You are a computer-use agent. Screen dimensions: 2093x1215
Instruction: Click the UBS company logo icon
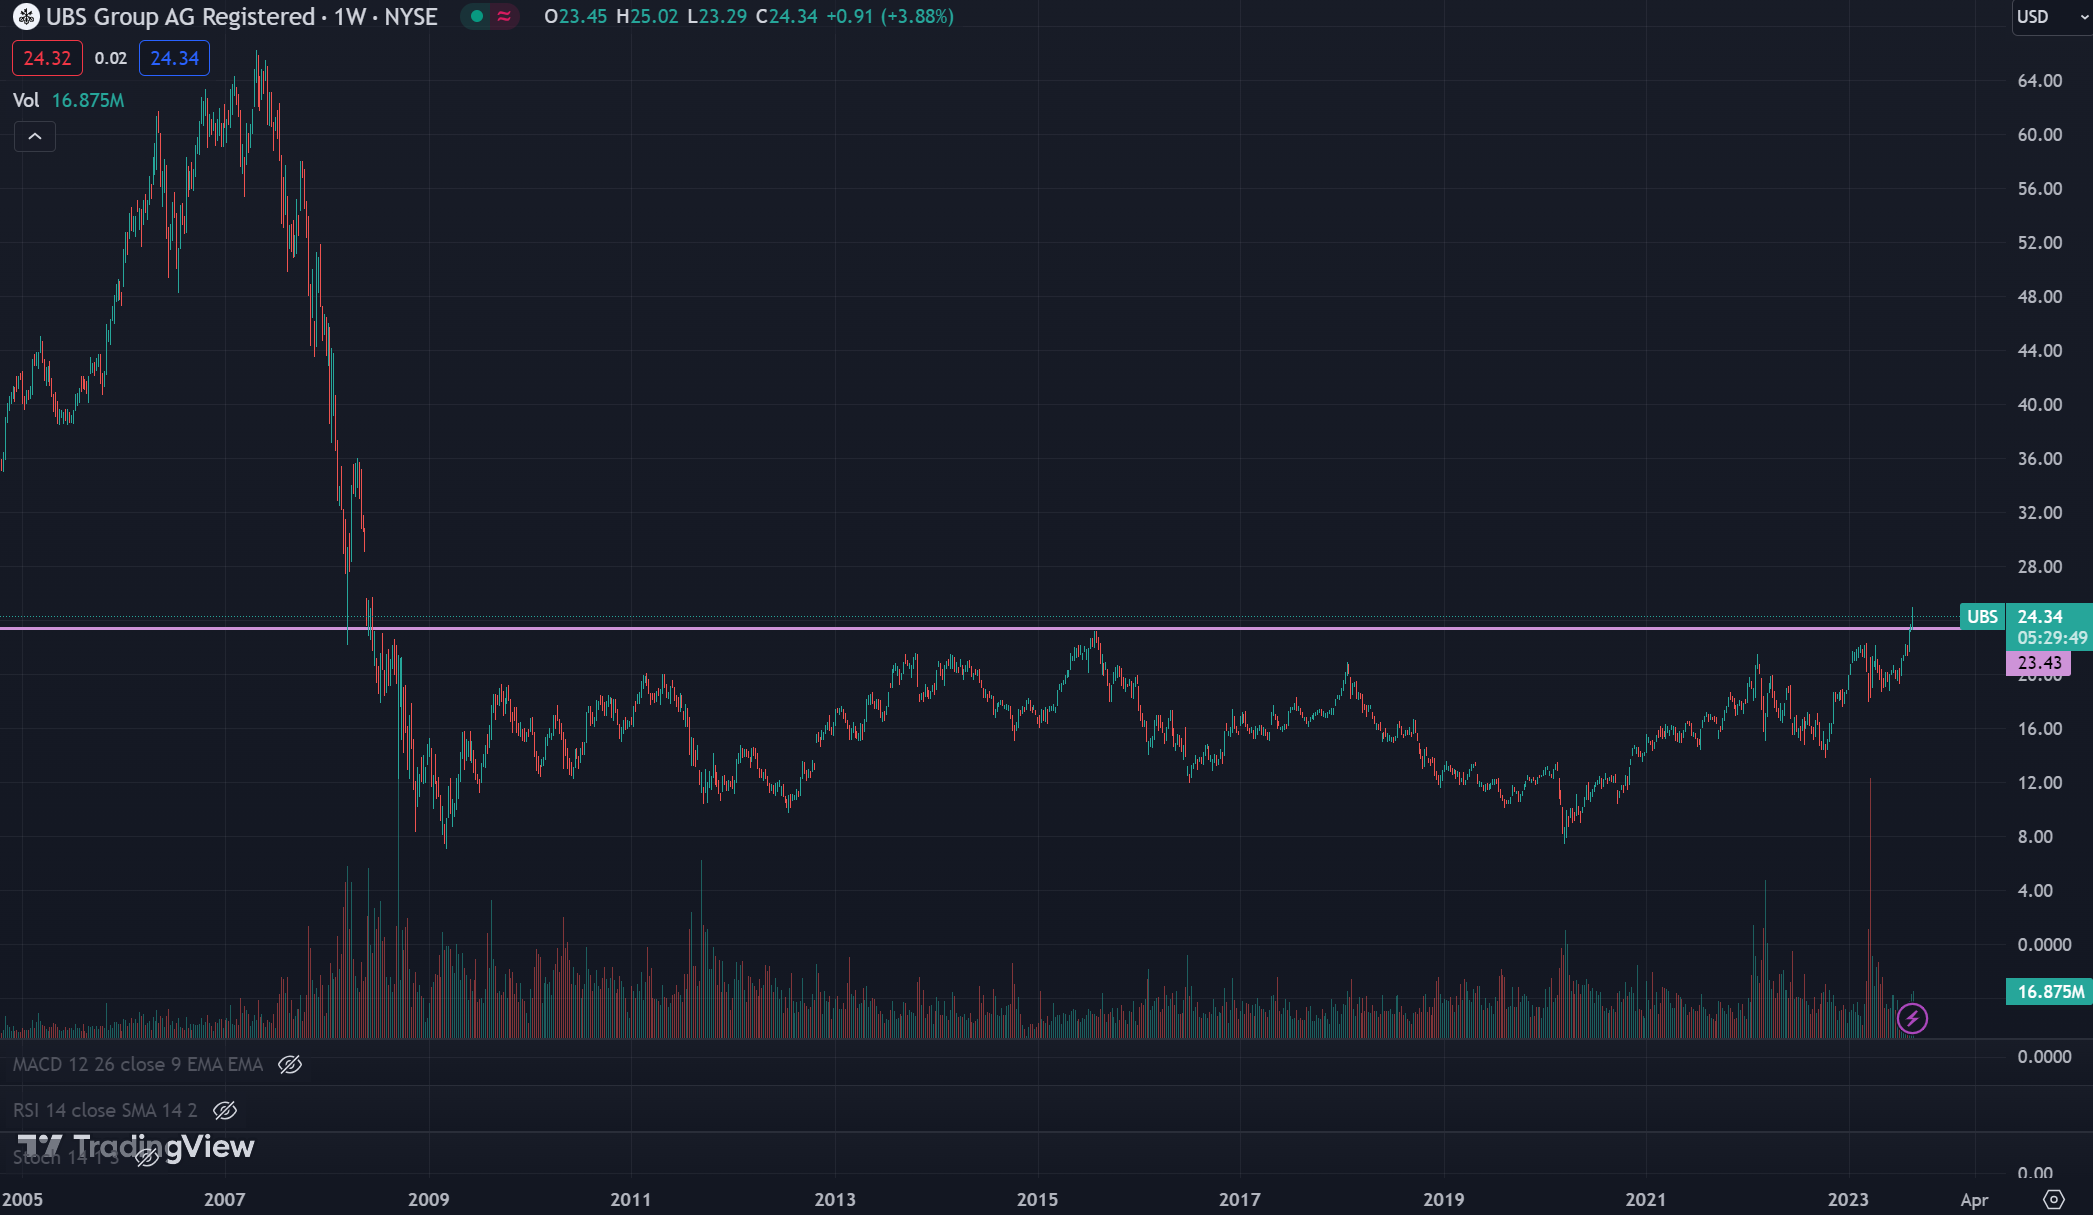[x=26, y=17]
